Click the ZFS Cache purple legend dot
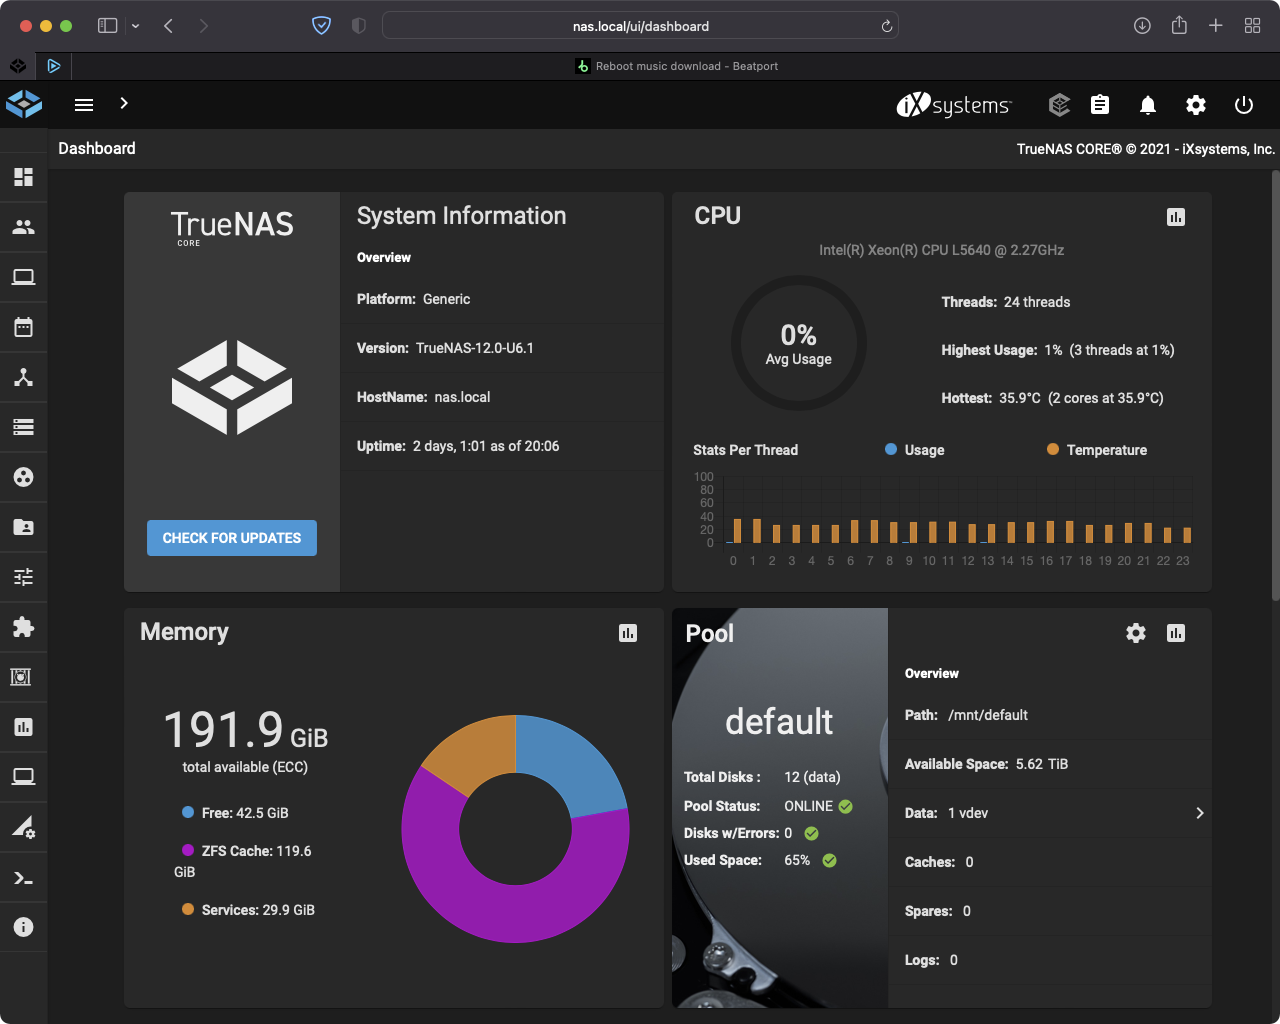This screenshot has height=1024, width=1280. [x=188, y=850]
